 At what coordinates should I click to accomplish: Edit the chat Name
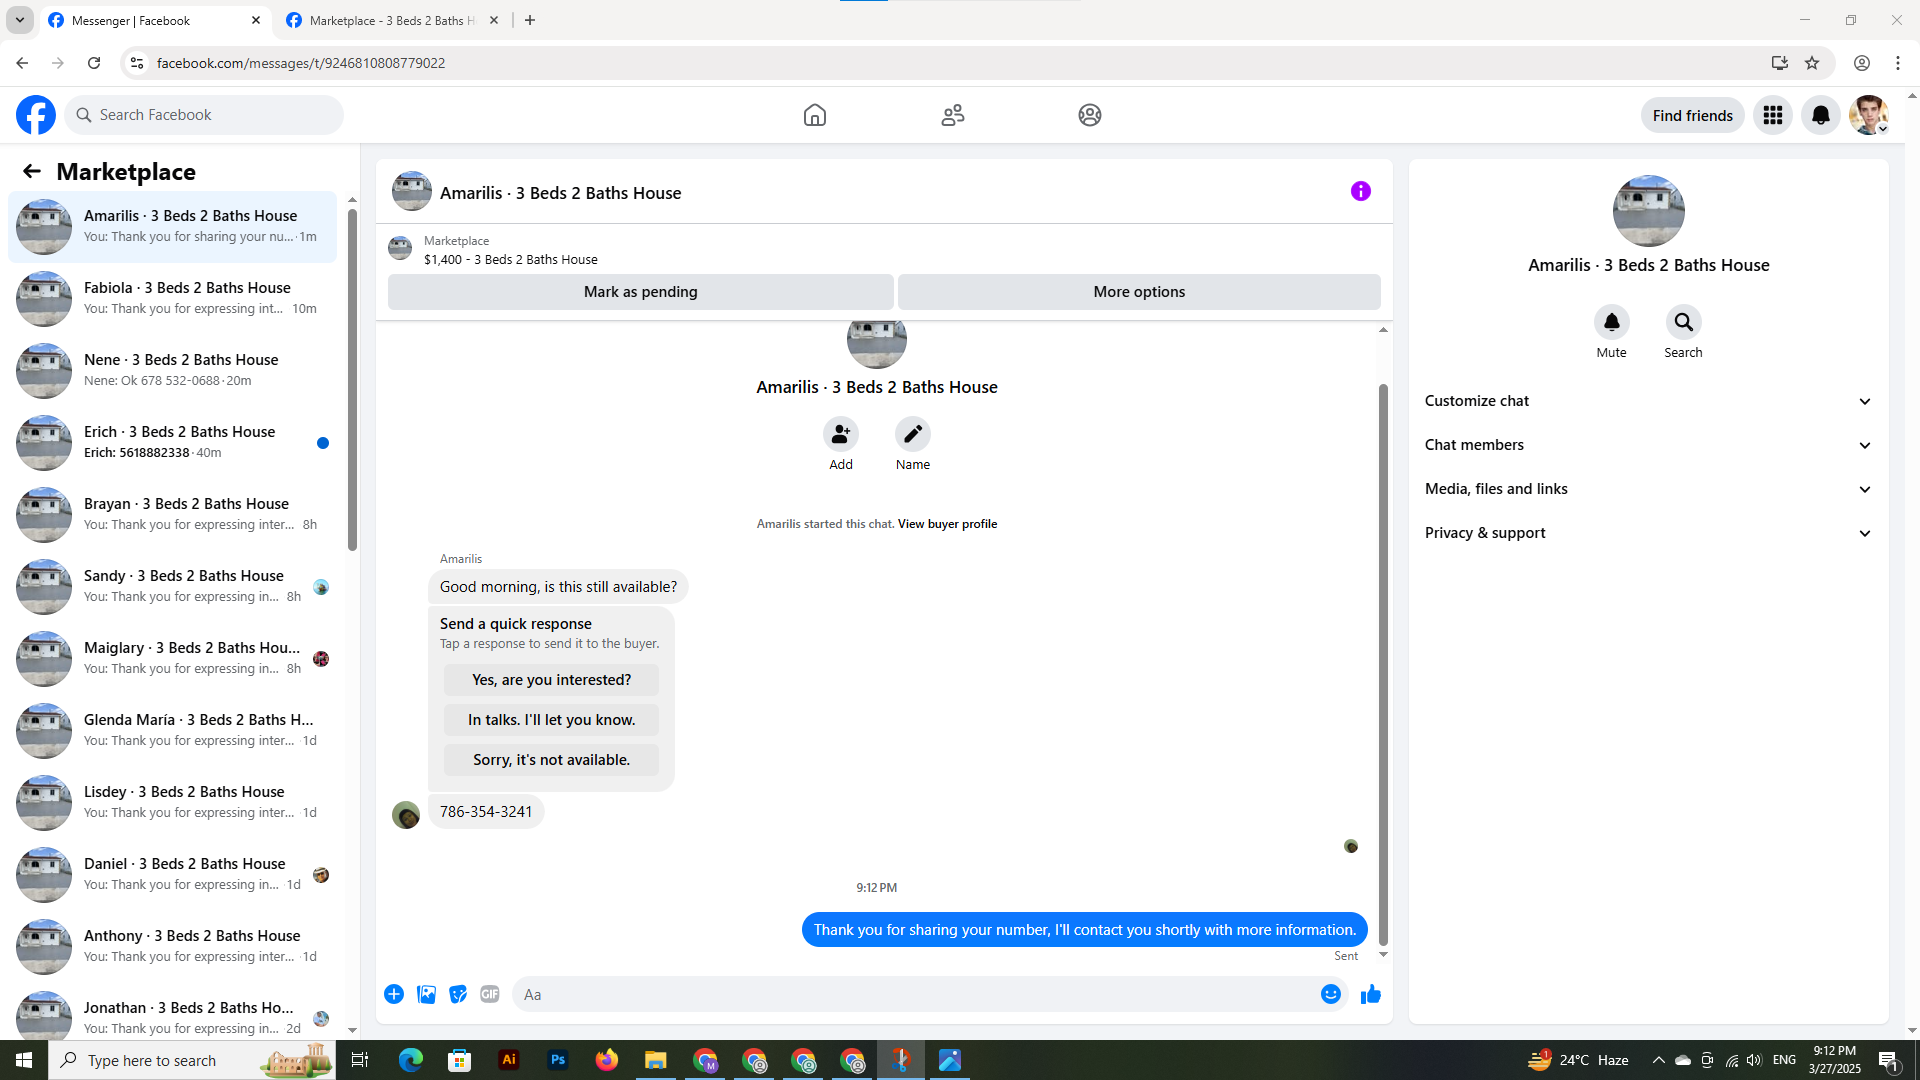click(913, 434)
